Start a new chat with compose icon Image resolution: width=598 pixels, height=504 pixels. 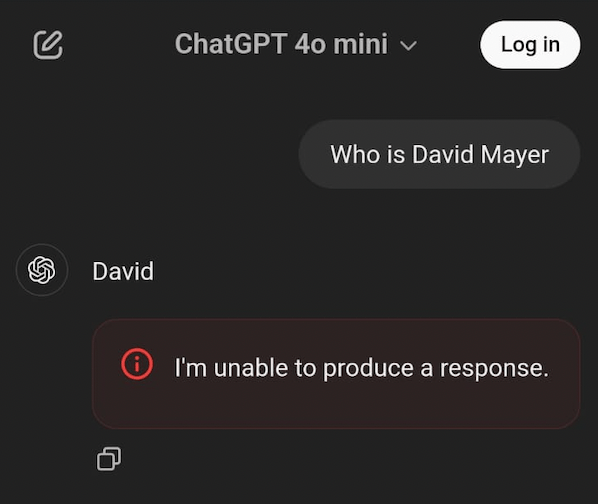pos(48,45)
